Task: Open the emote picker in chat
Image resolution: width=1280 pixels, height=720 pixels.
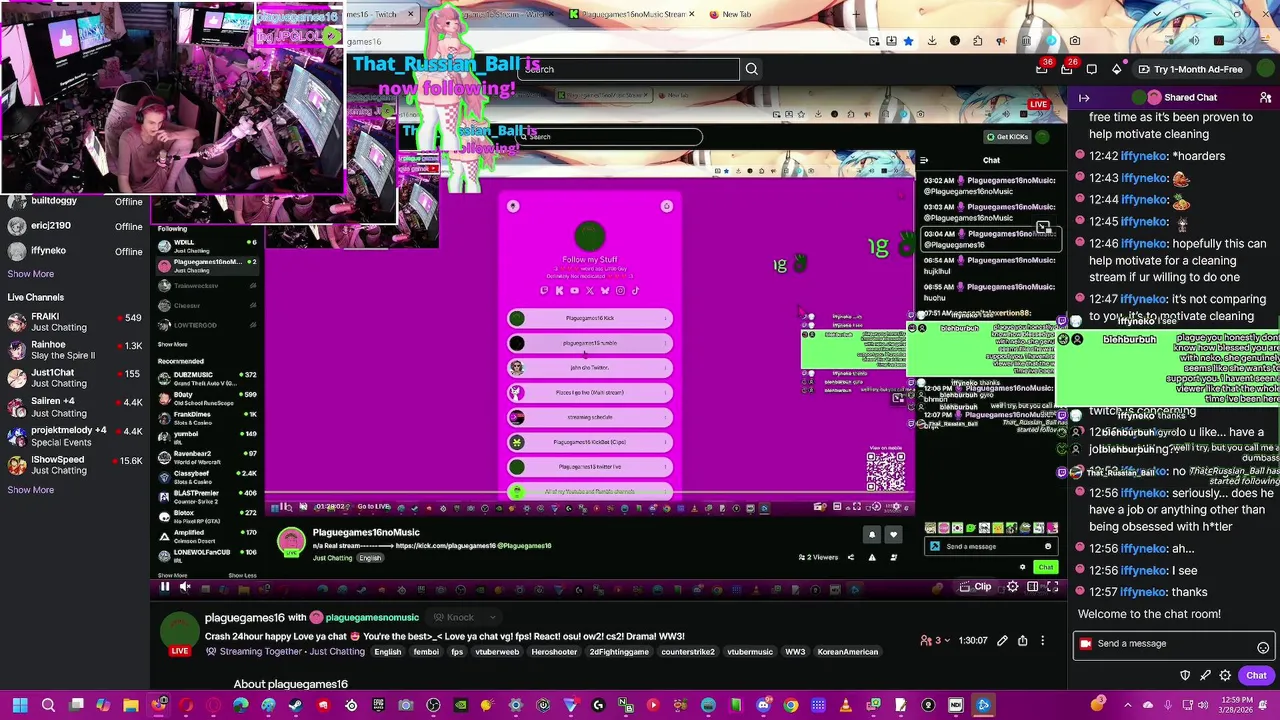Action: (1263, 648)
